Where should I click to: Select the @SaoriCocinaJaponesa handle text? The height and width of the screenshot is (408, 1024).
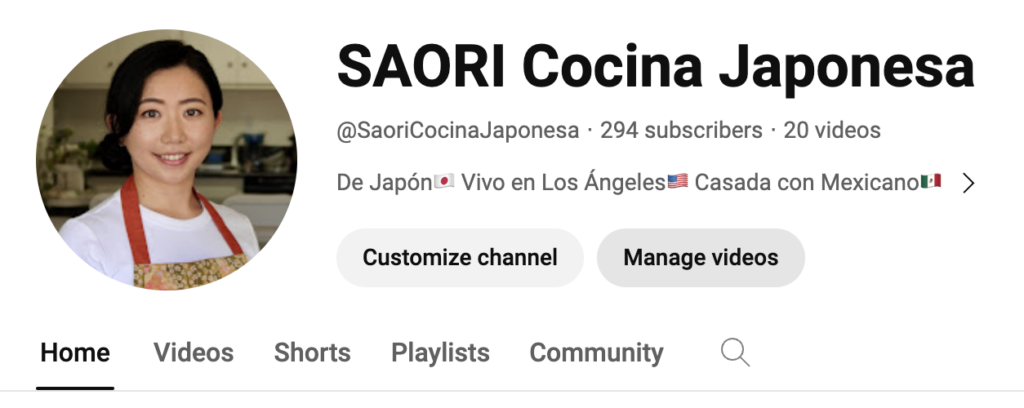tap(458, 131)
